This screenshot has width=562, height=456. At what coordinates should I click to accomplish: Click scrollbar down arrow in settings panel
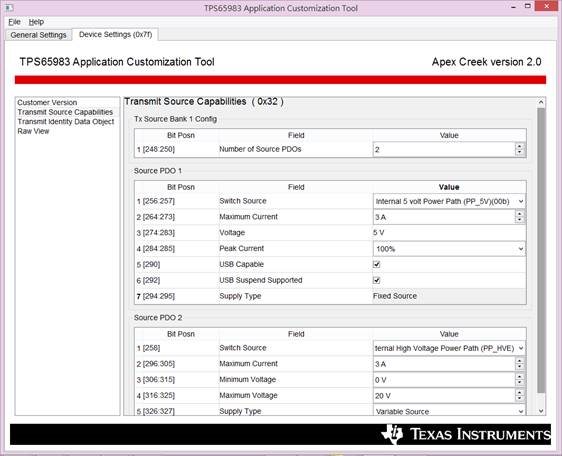point(541,411)
